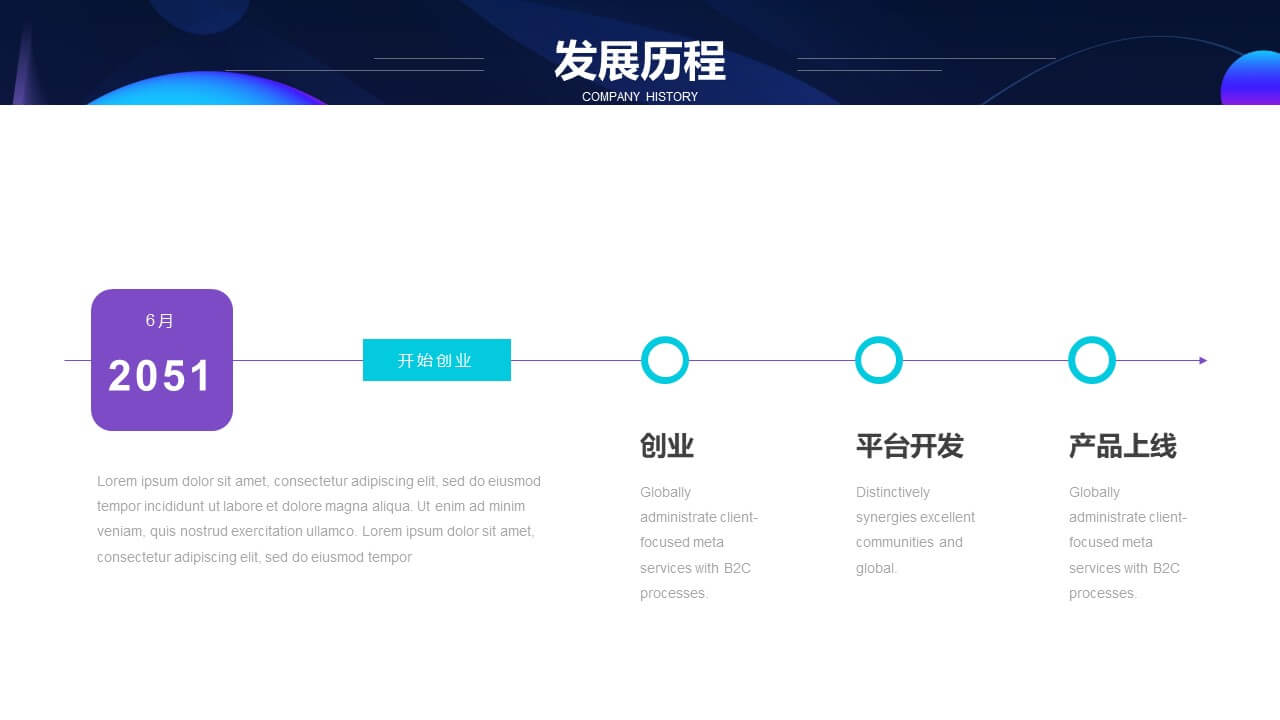
Task: Select the timeline circle above 平台开发
Action: (879, 360)
